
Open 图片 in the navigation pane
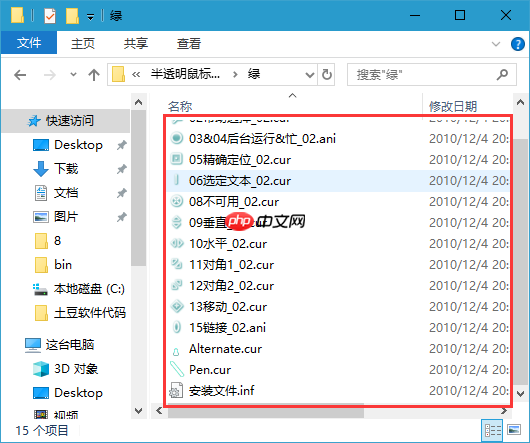click(x=66, y=217)
